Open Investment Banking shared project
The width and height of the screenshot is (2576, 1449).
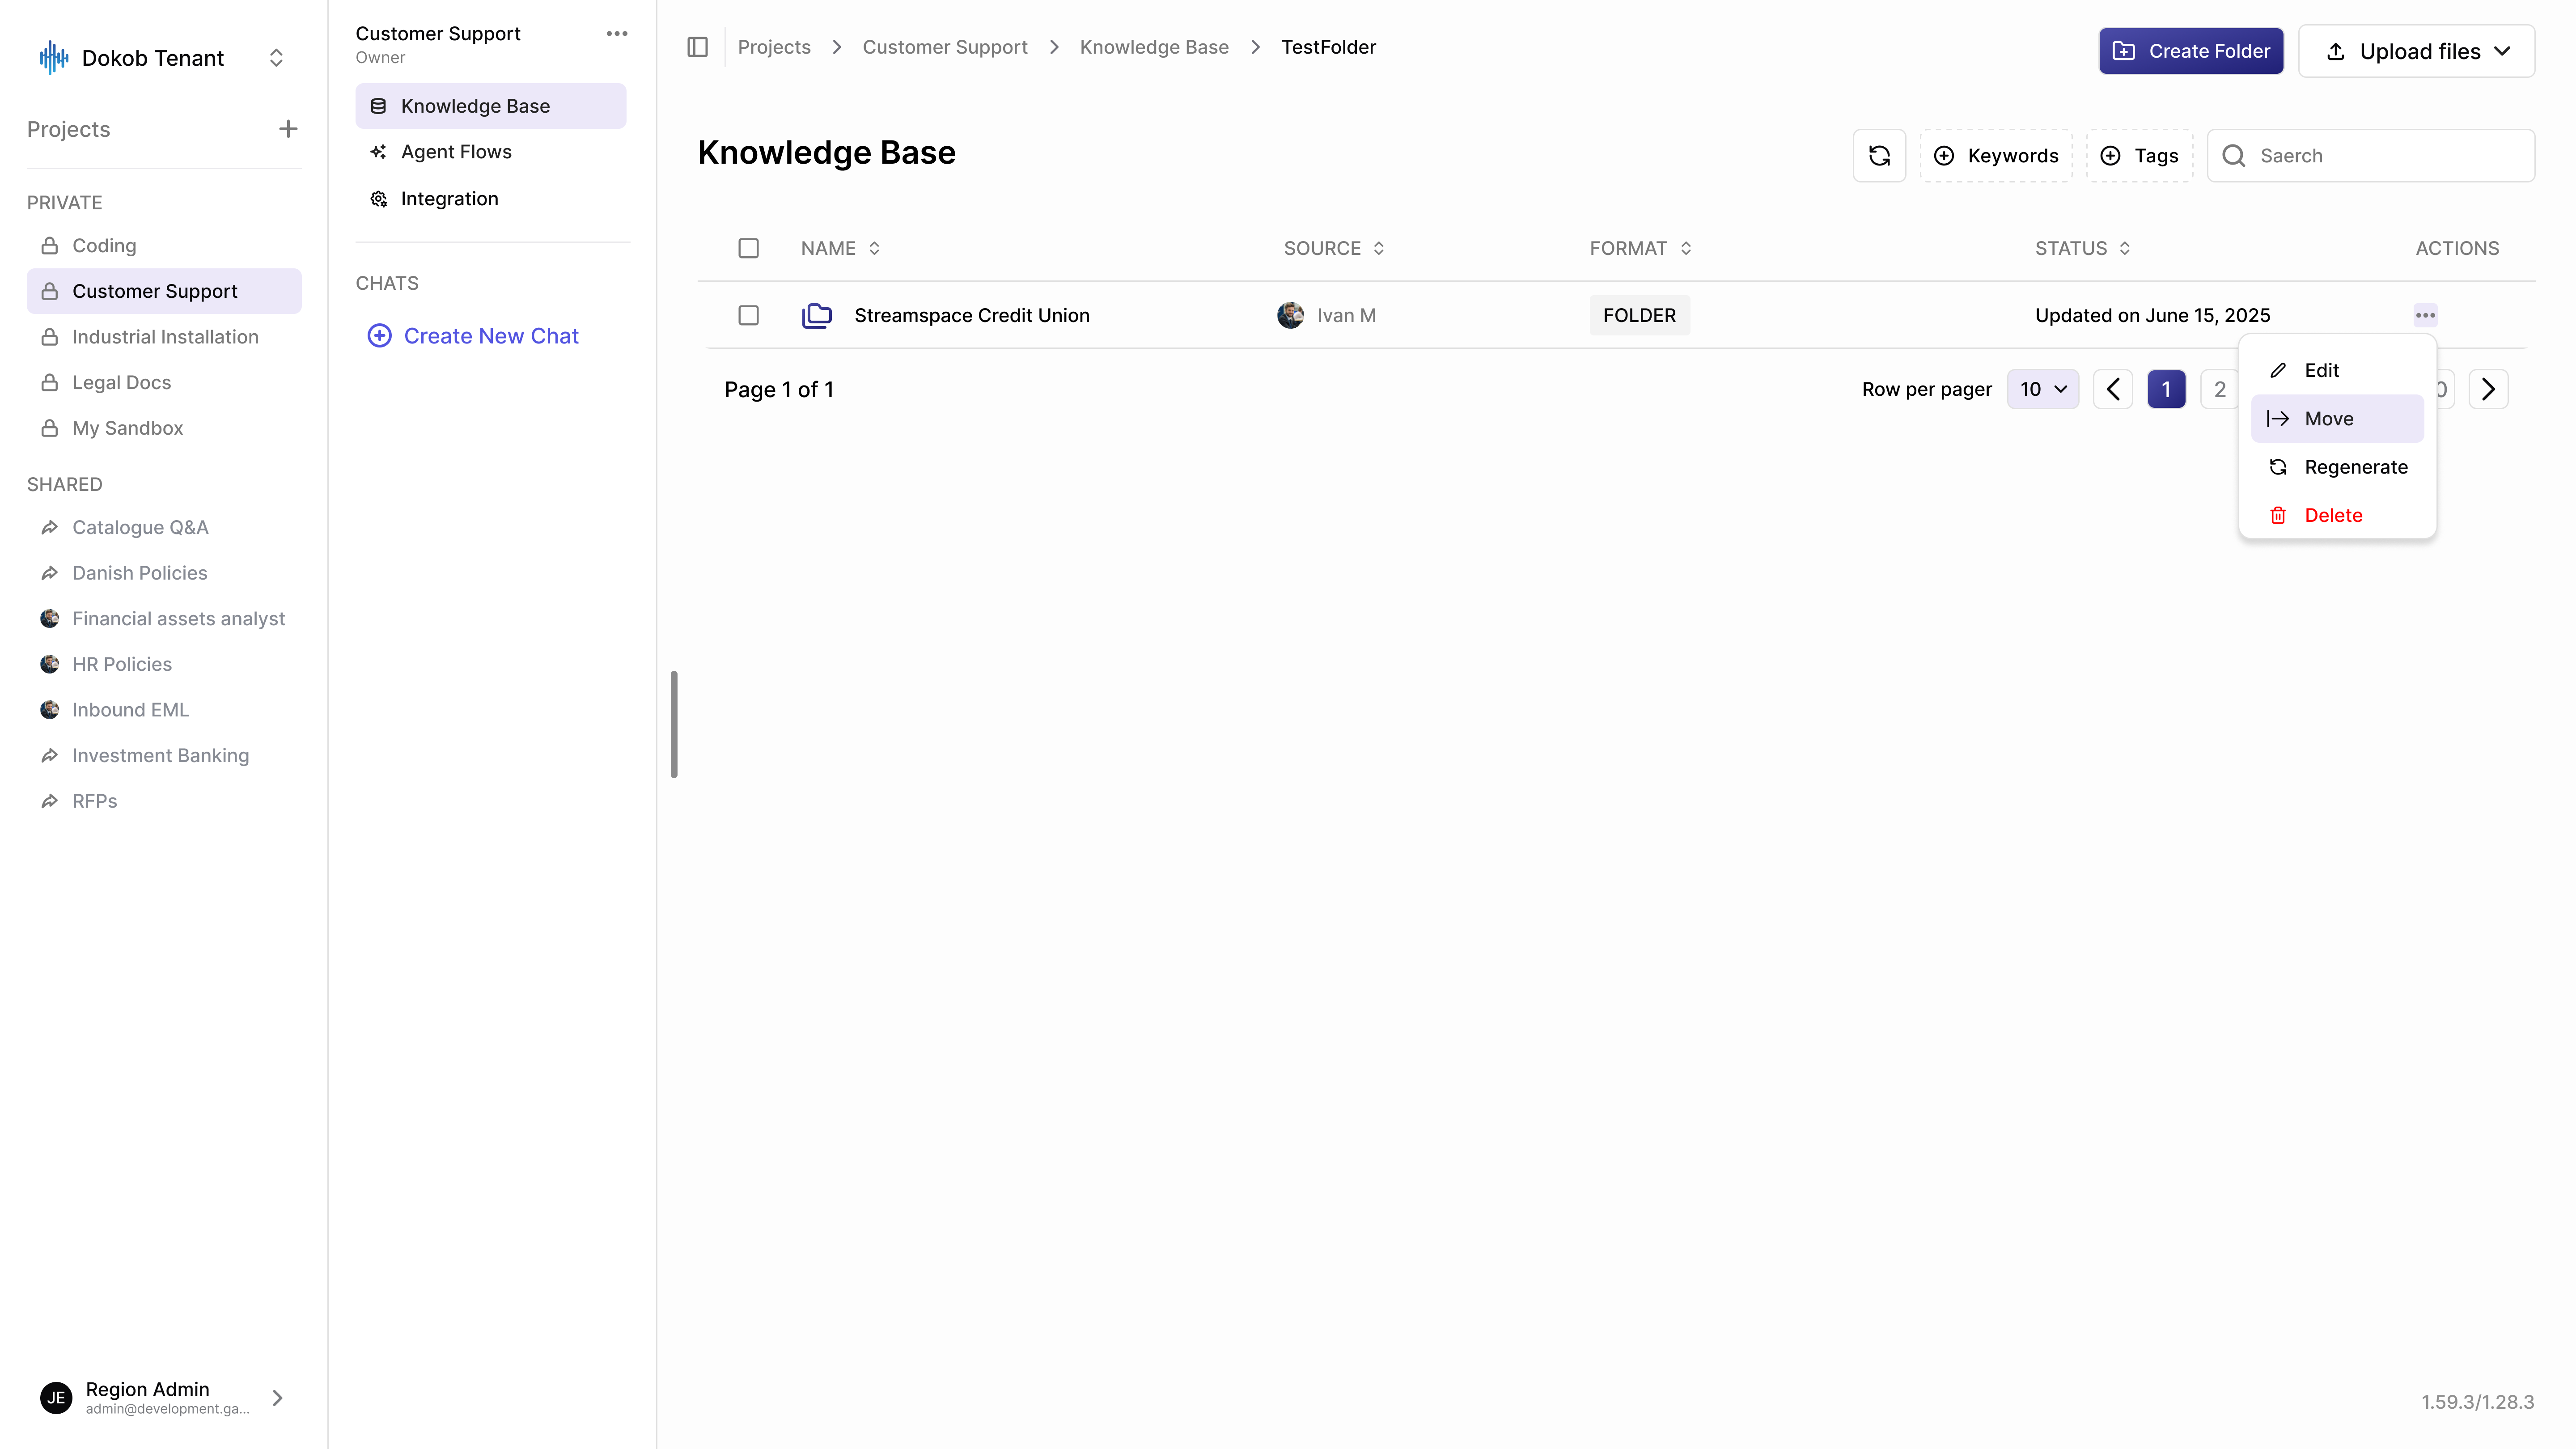(x=164, y=756)
